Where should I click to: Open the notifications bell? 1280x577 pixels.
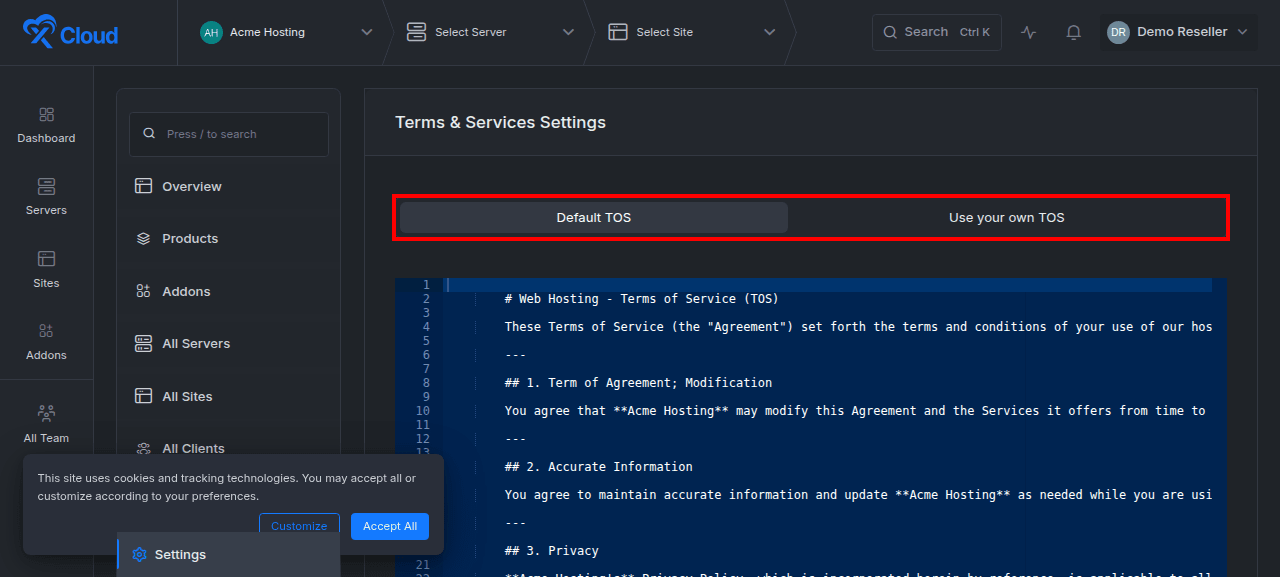click(x=1074, y=32)
